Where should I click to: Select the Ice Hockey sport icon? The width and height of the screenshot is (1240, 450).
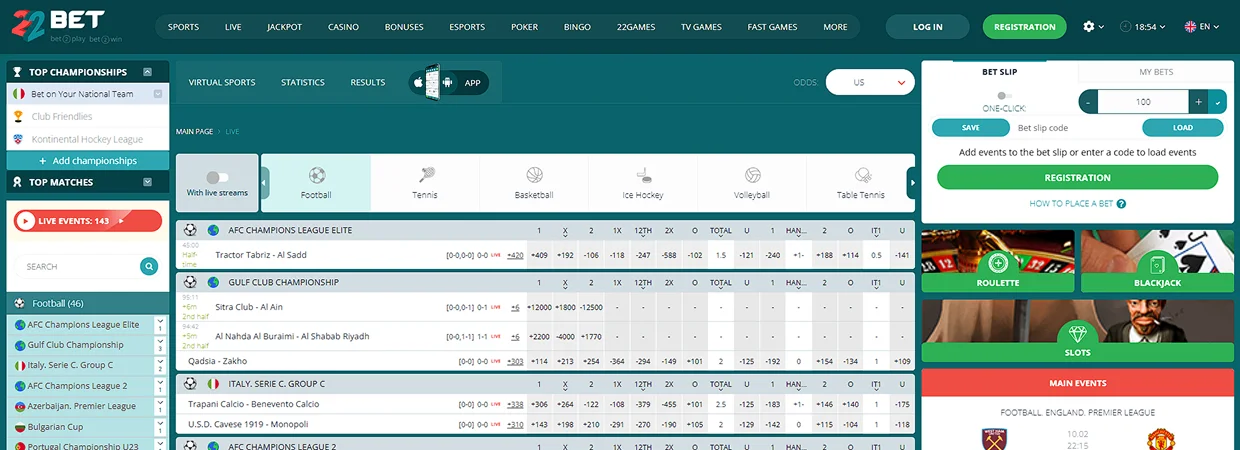643,182
